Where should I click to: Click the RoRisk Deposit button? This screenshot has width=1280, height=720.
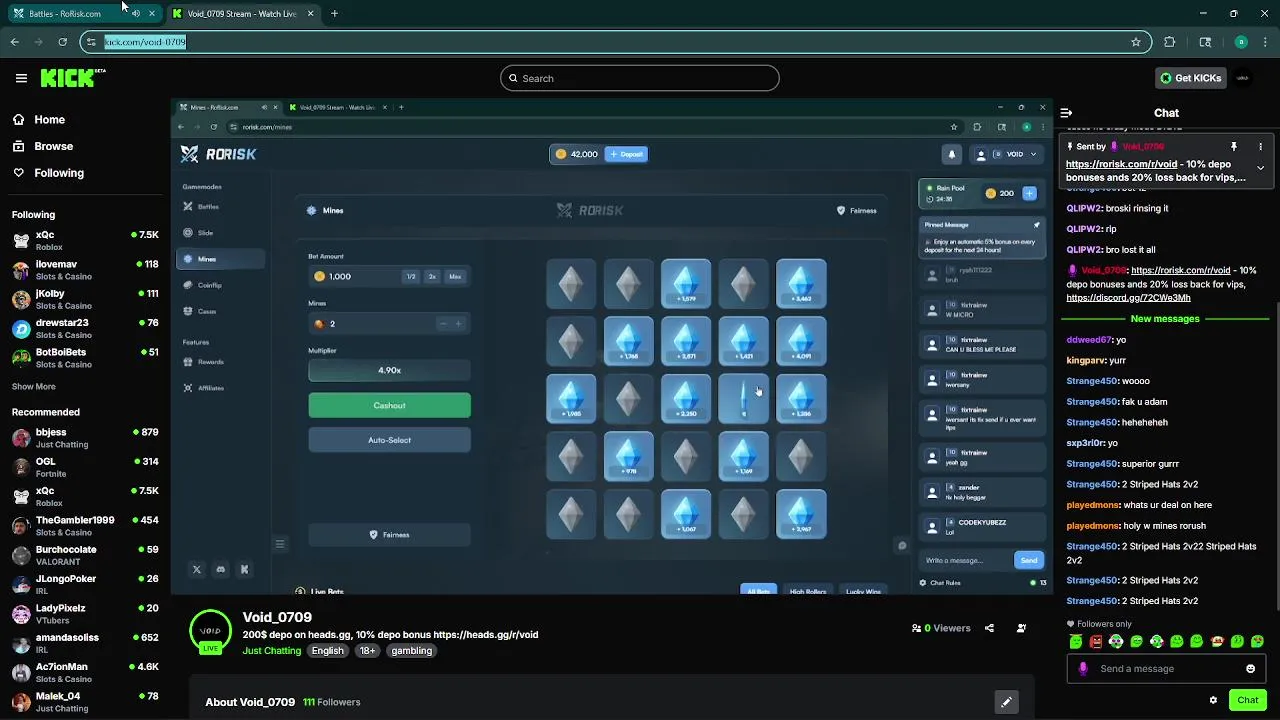(x=626, y=154)
